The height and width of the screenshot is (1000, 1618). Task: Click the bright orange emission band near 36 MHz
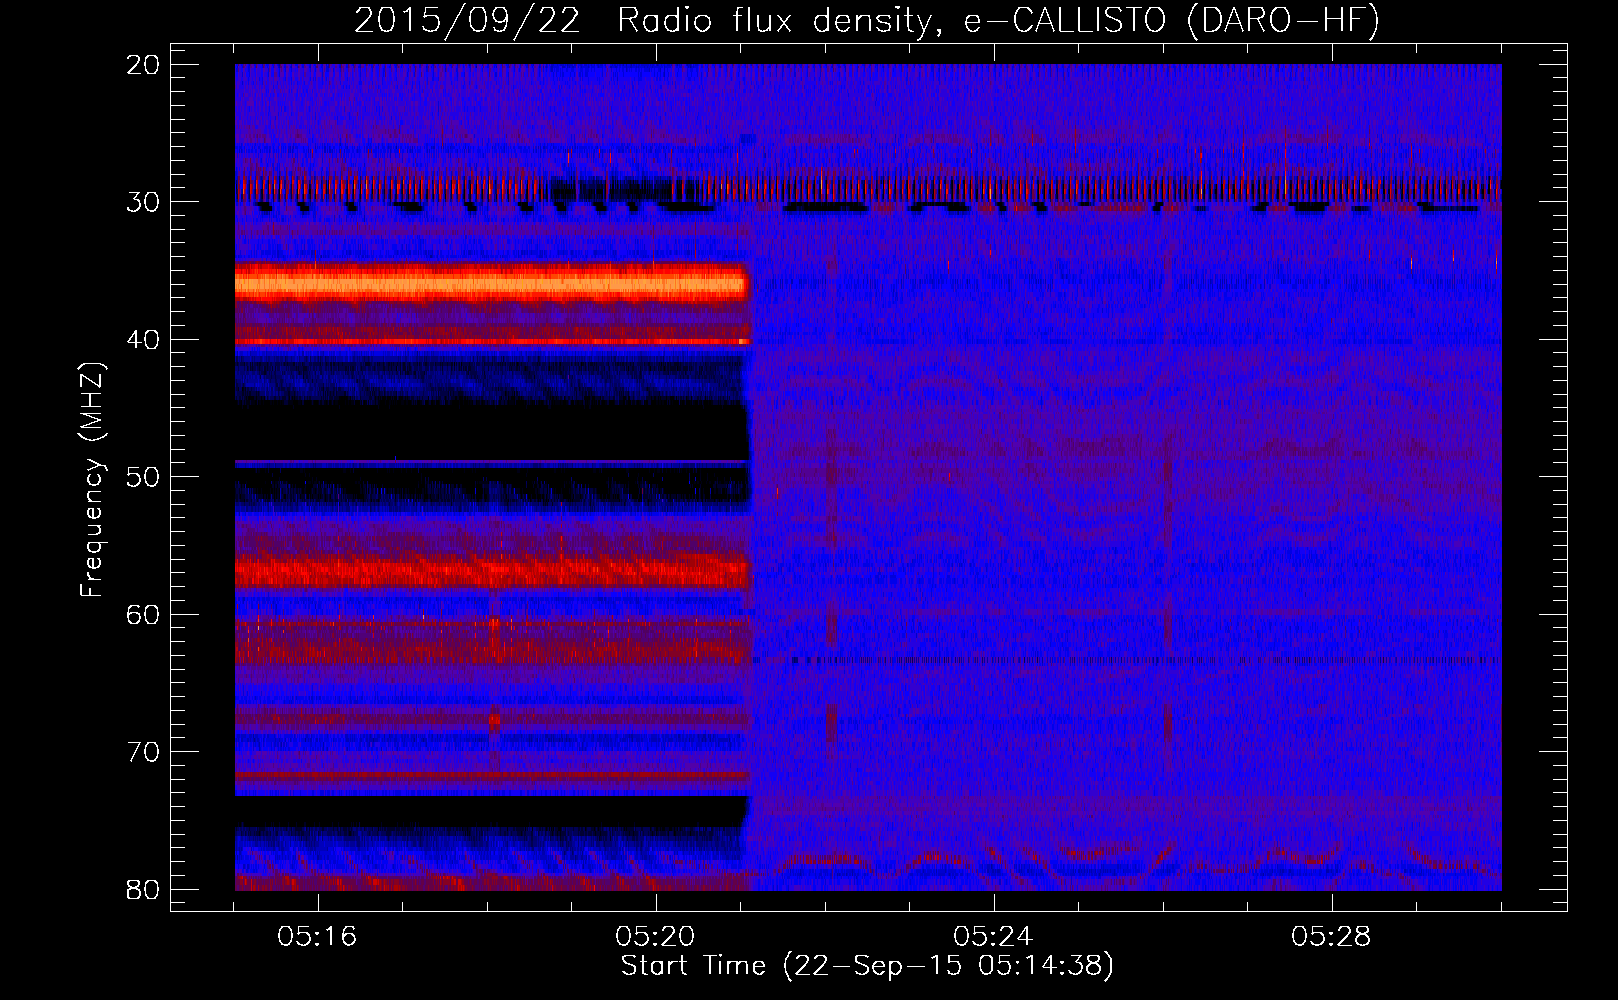[491, 284]
